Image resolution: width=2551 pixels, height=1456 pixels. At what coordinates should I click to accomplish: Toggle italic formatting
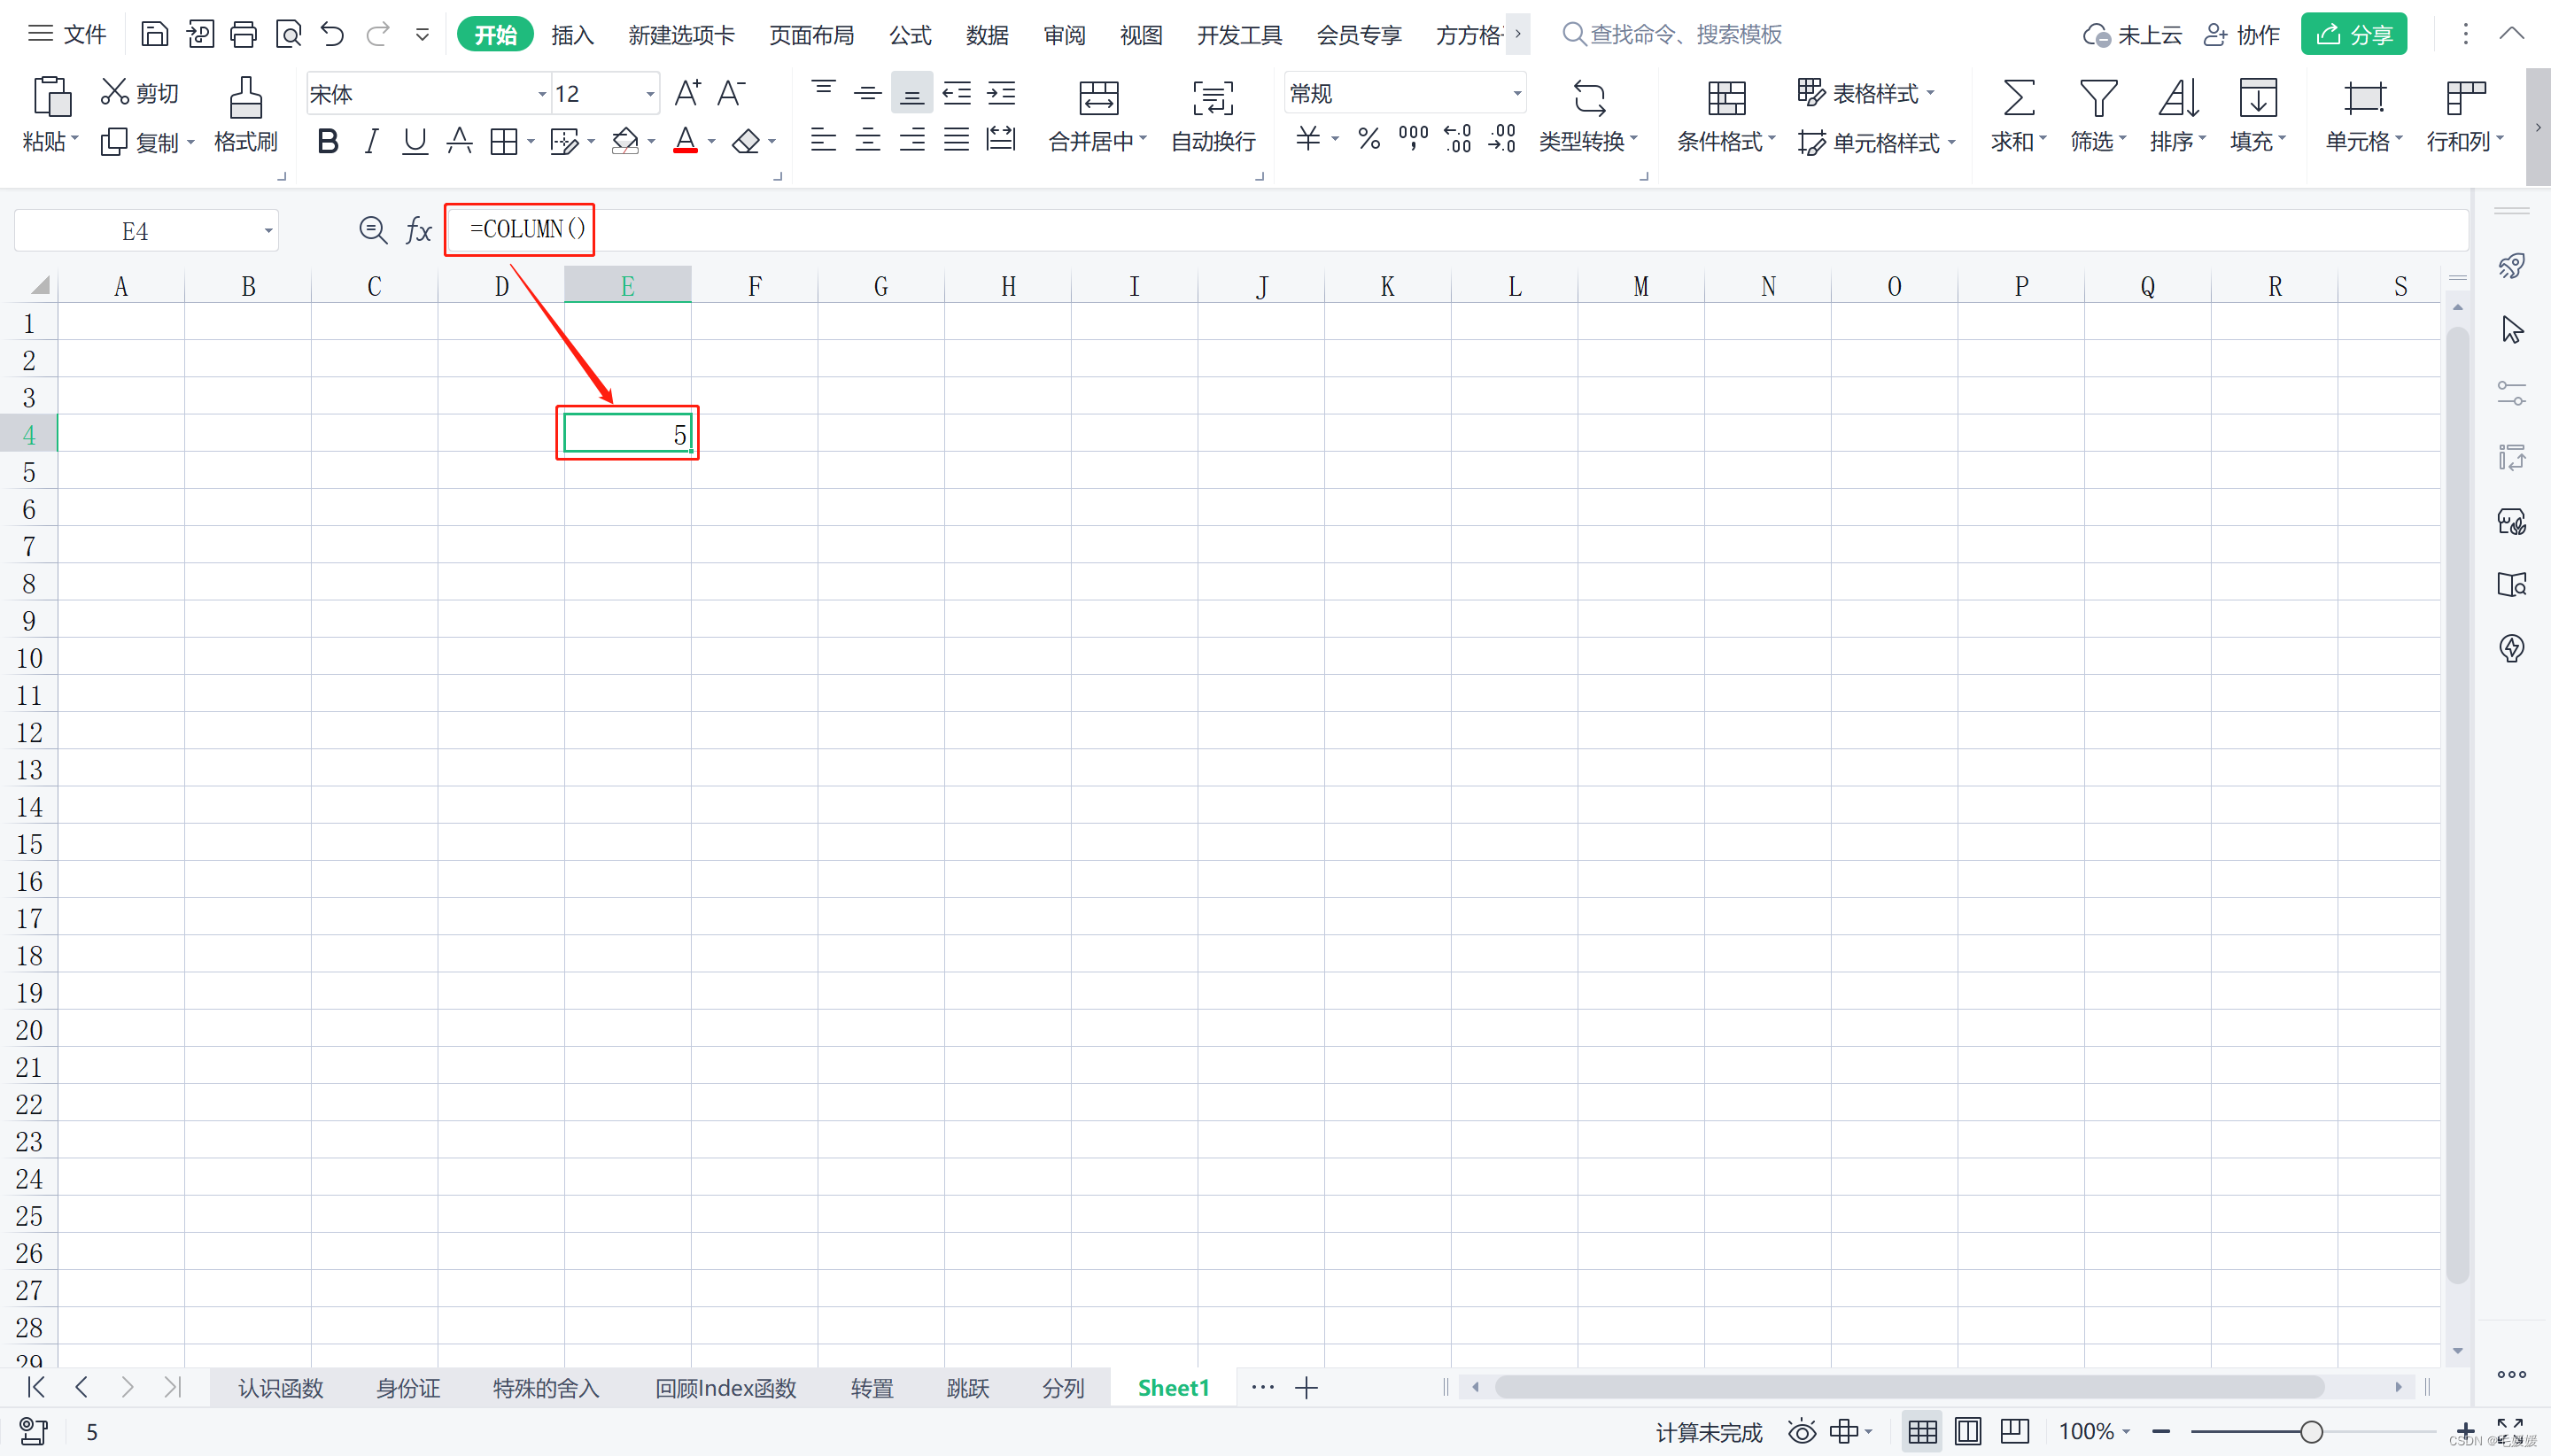[x=371, y=141]
